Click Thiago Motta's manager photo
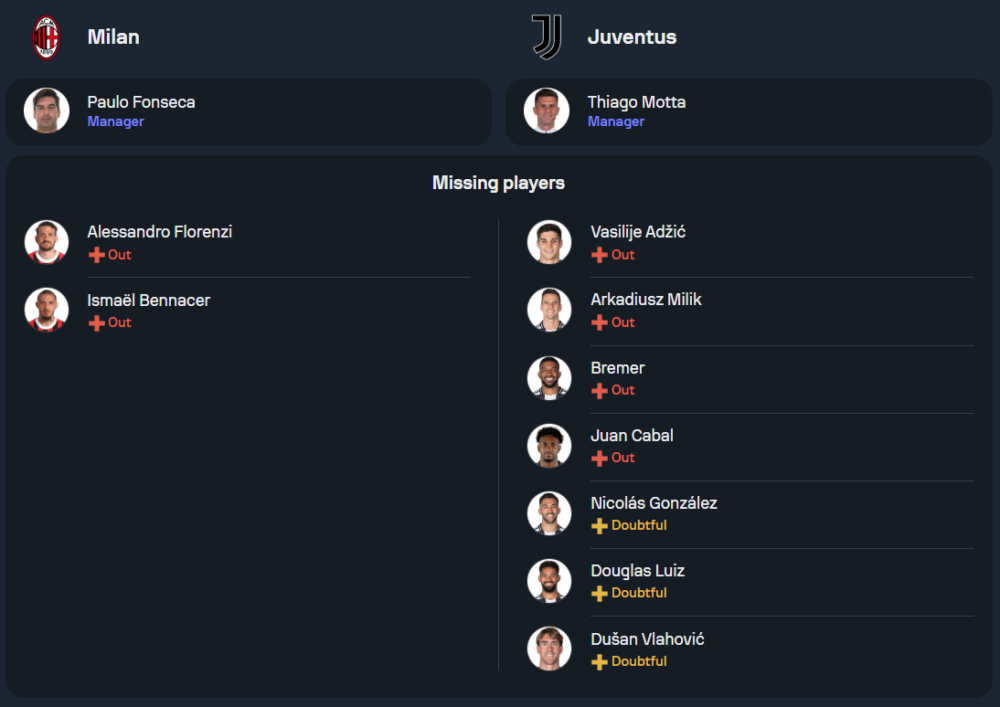The image size is (1000, 707). pos(547,110)
